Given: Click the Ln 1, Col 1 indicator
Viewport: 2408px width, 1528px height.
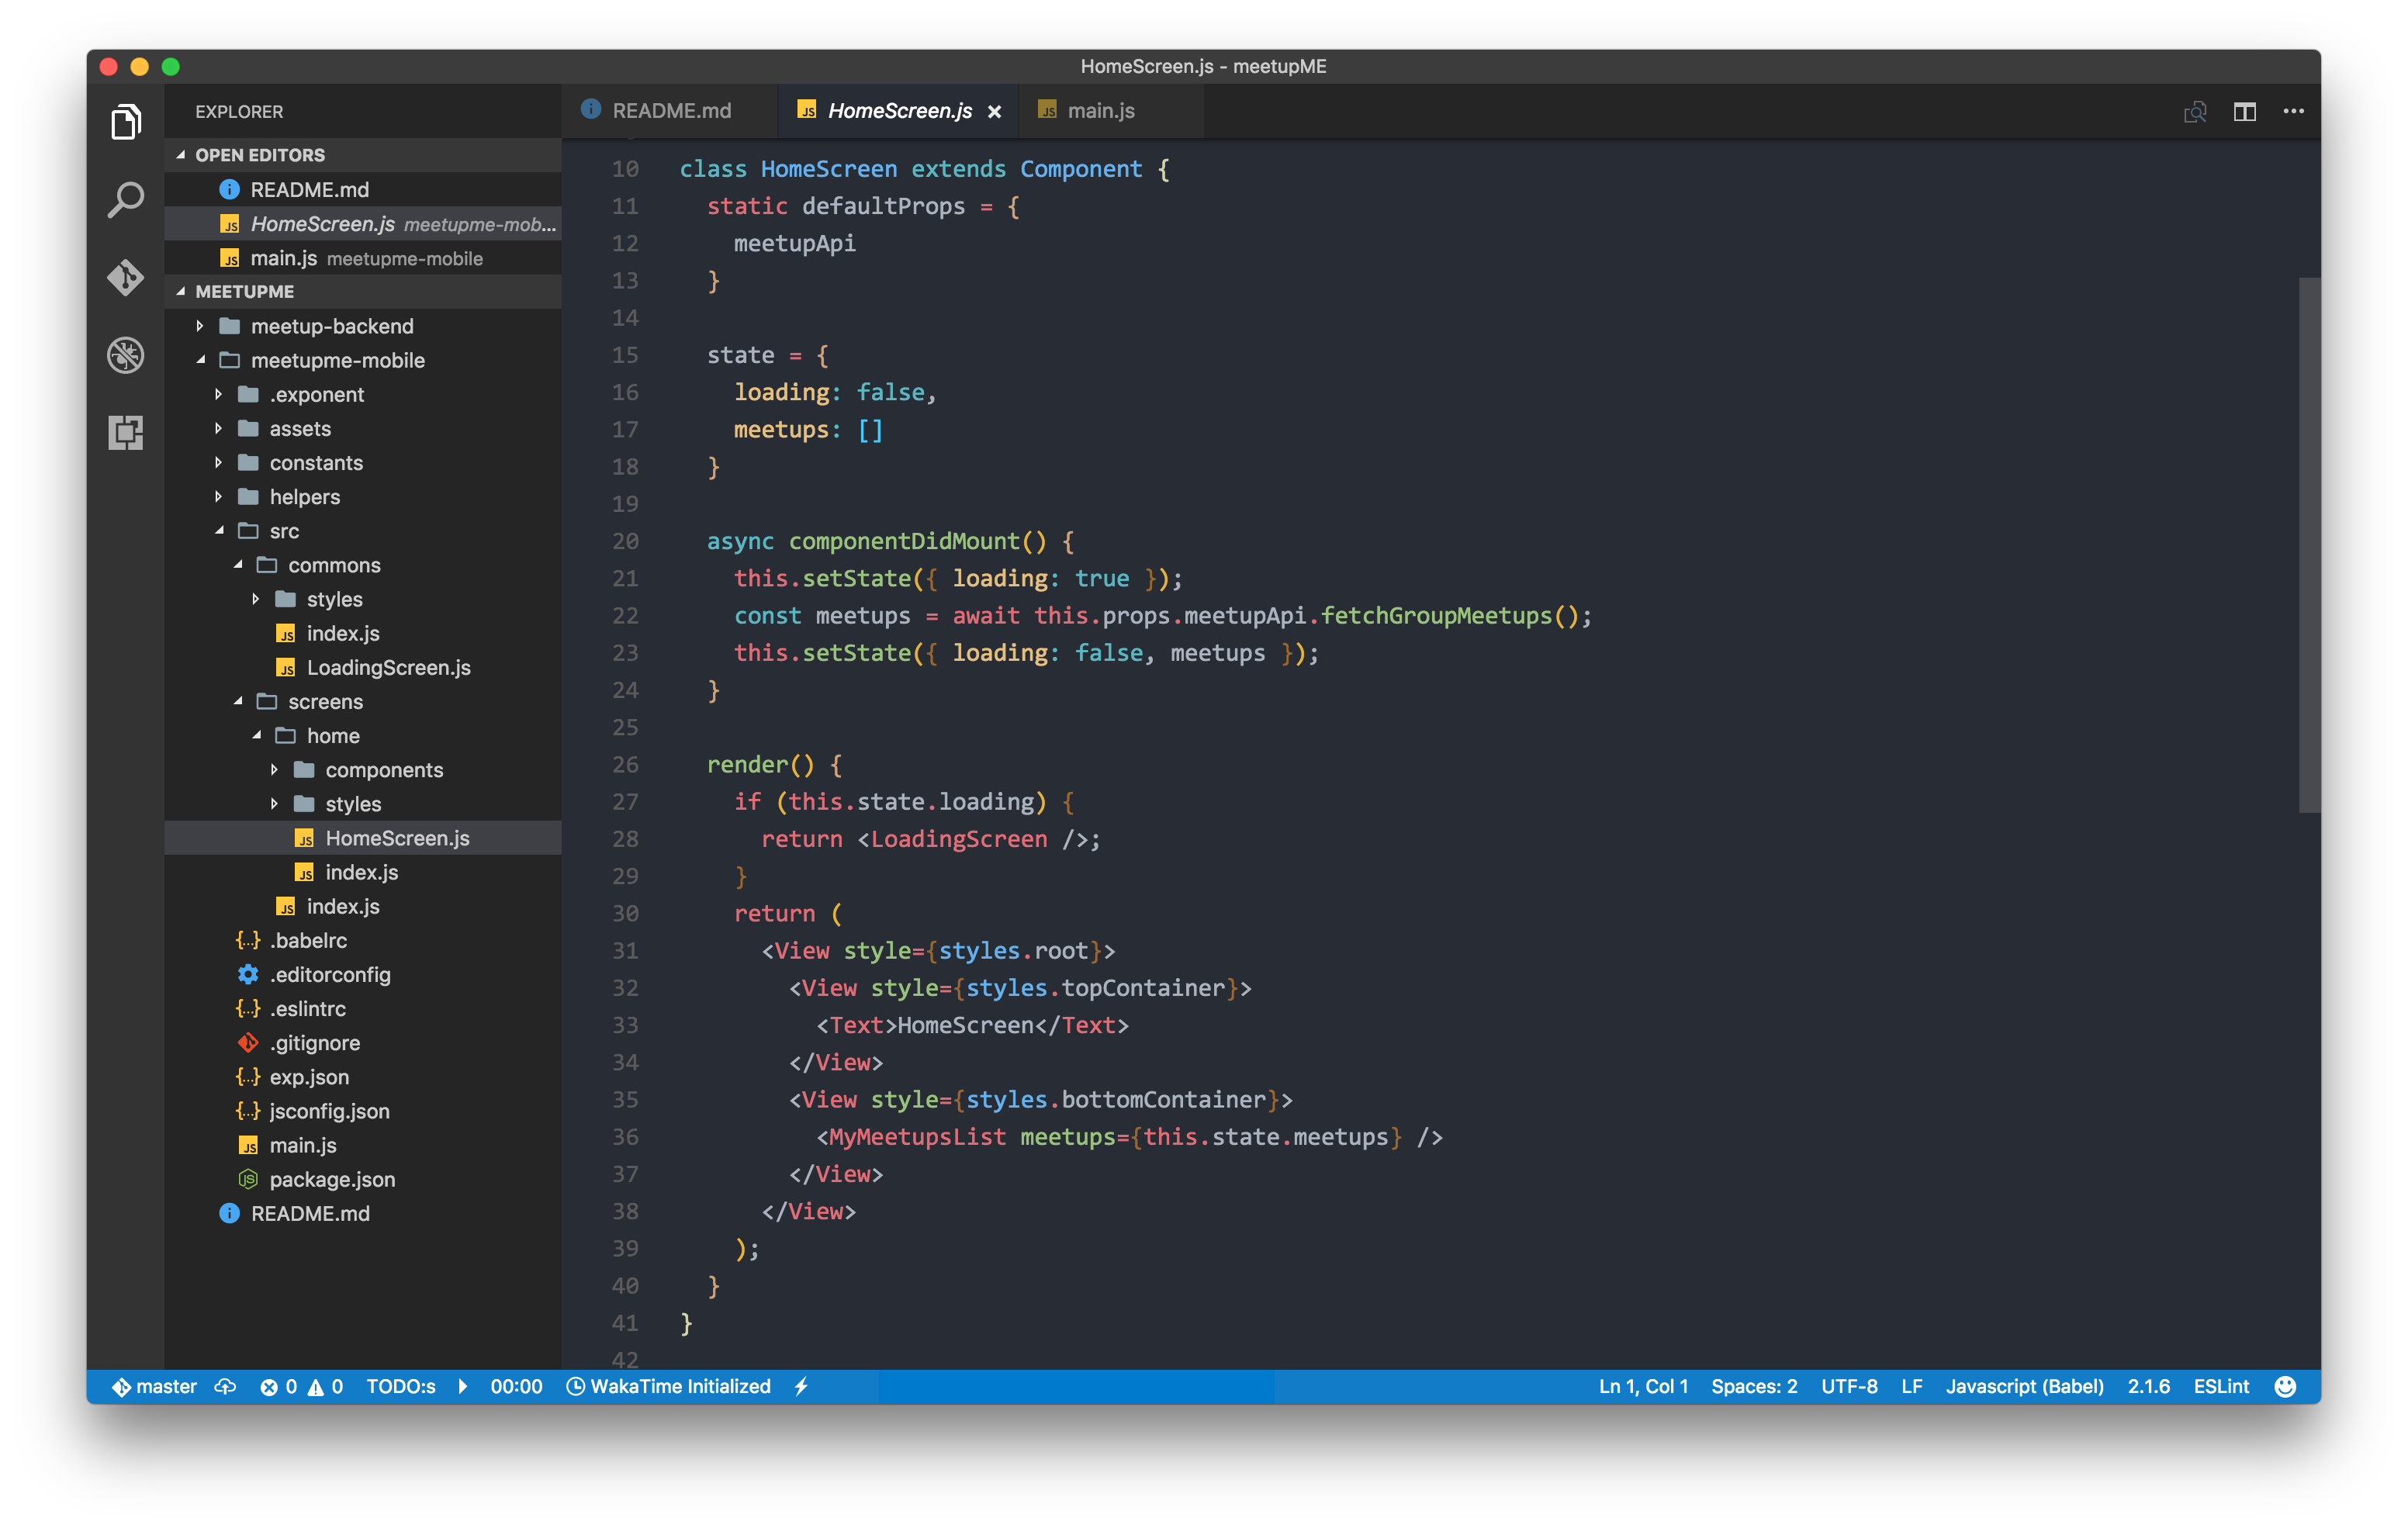Looking at the screenshot, I should [1643, 1387].
